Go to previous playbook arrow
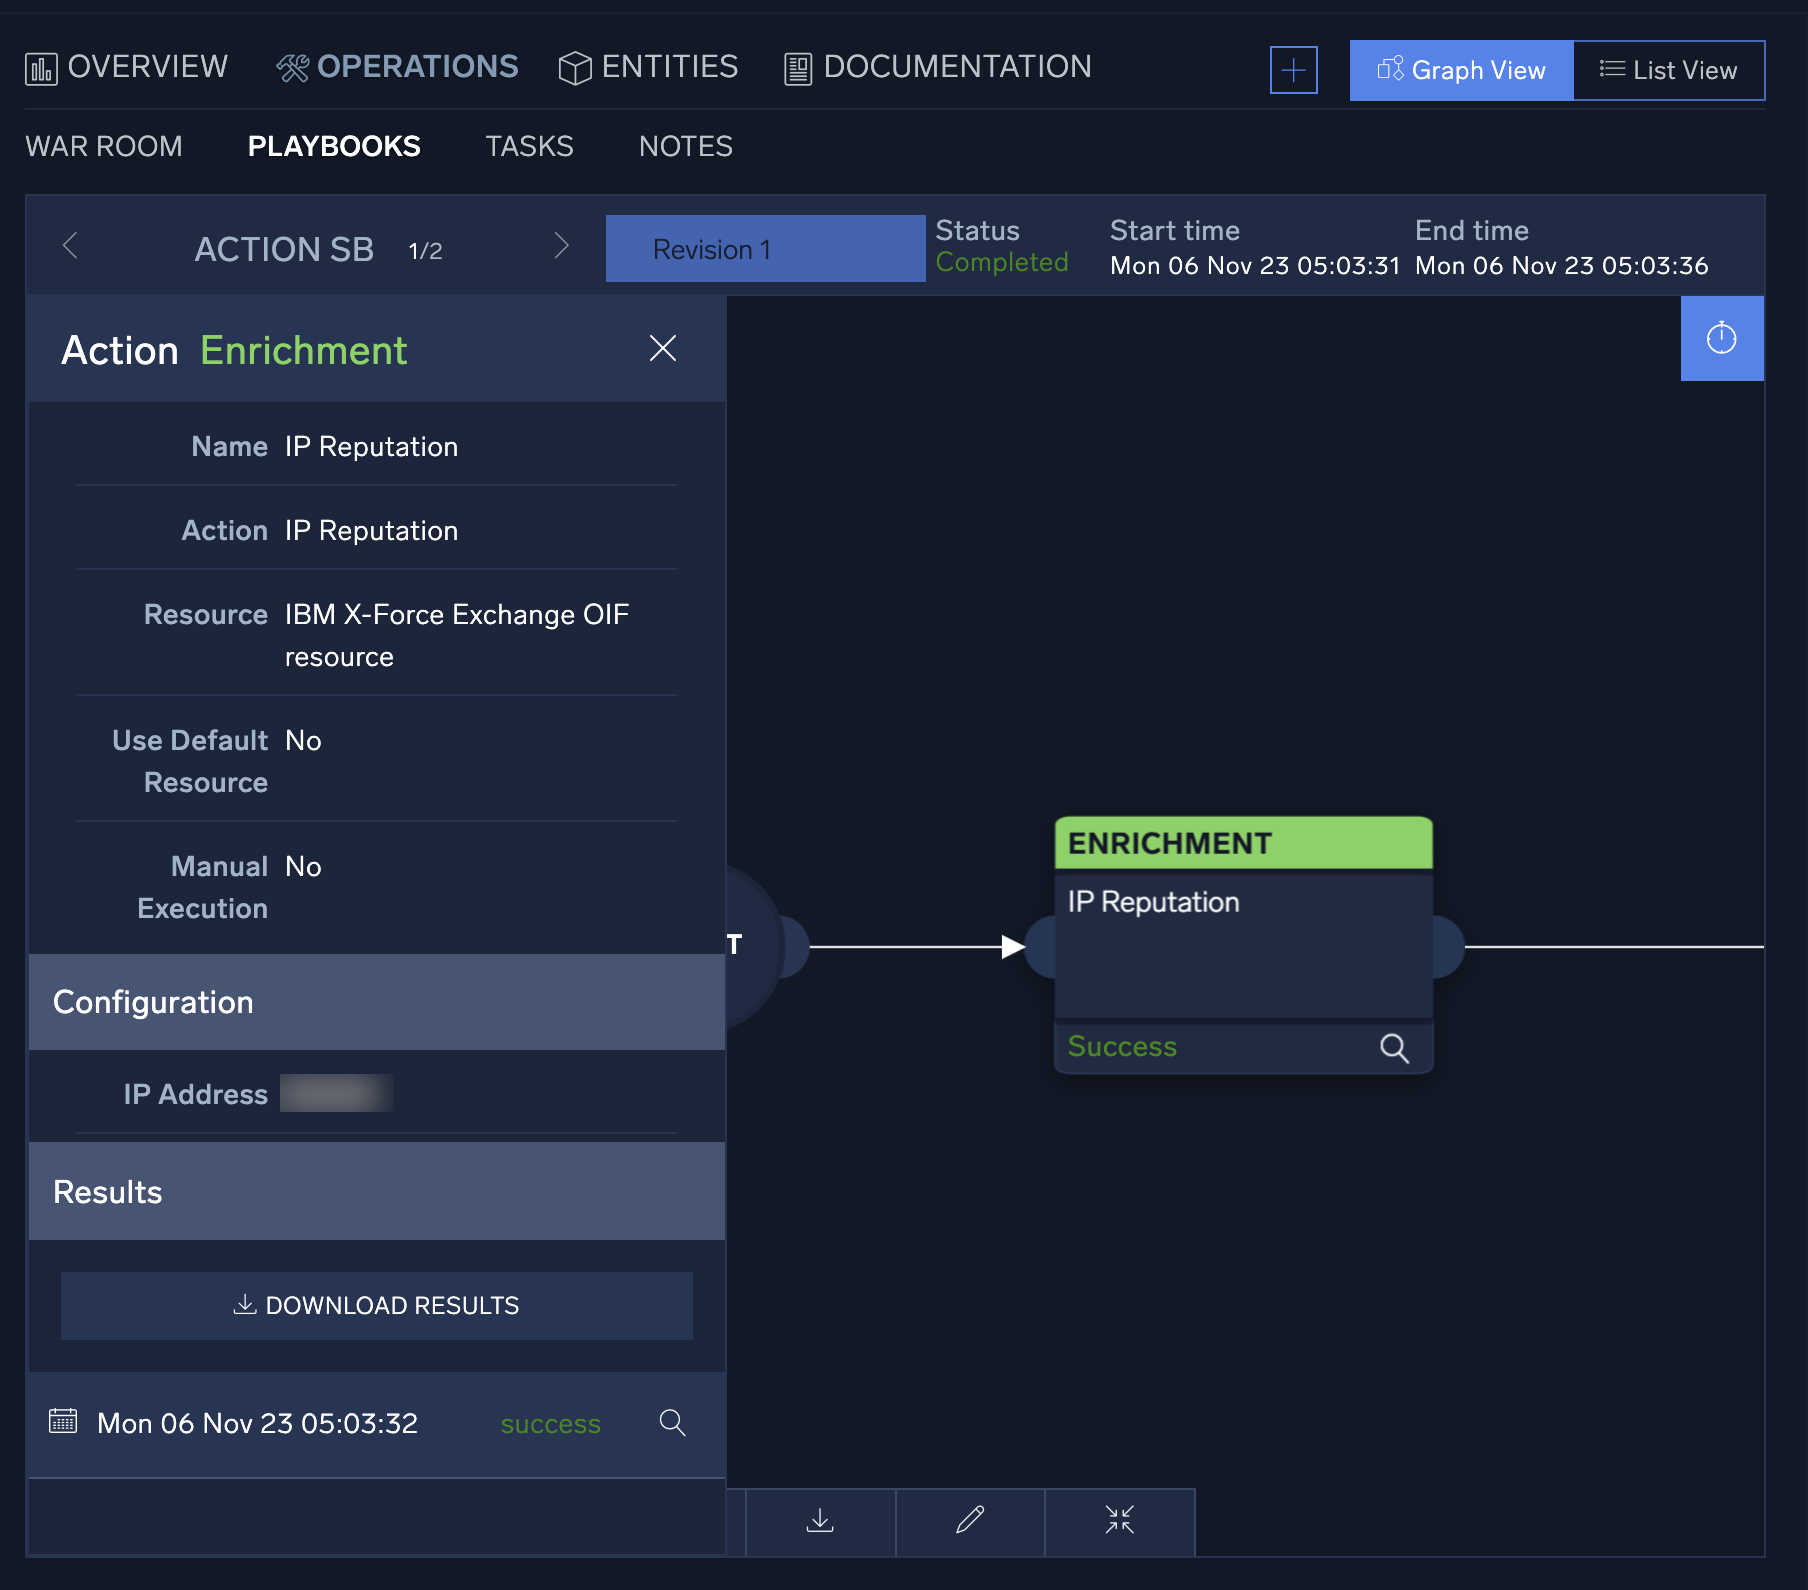Image resolution: width=1808 pixels, height=1590 pixels. coord(70,246)
